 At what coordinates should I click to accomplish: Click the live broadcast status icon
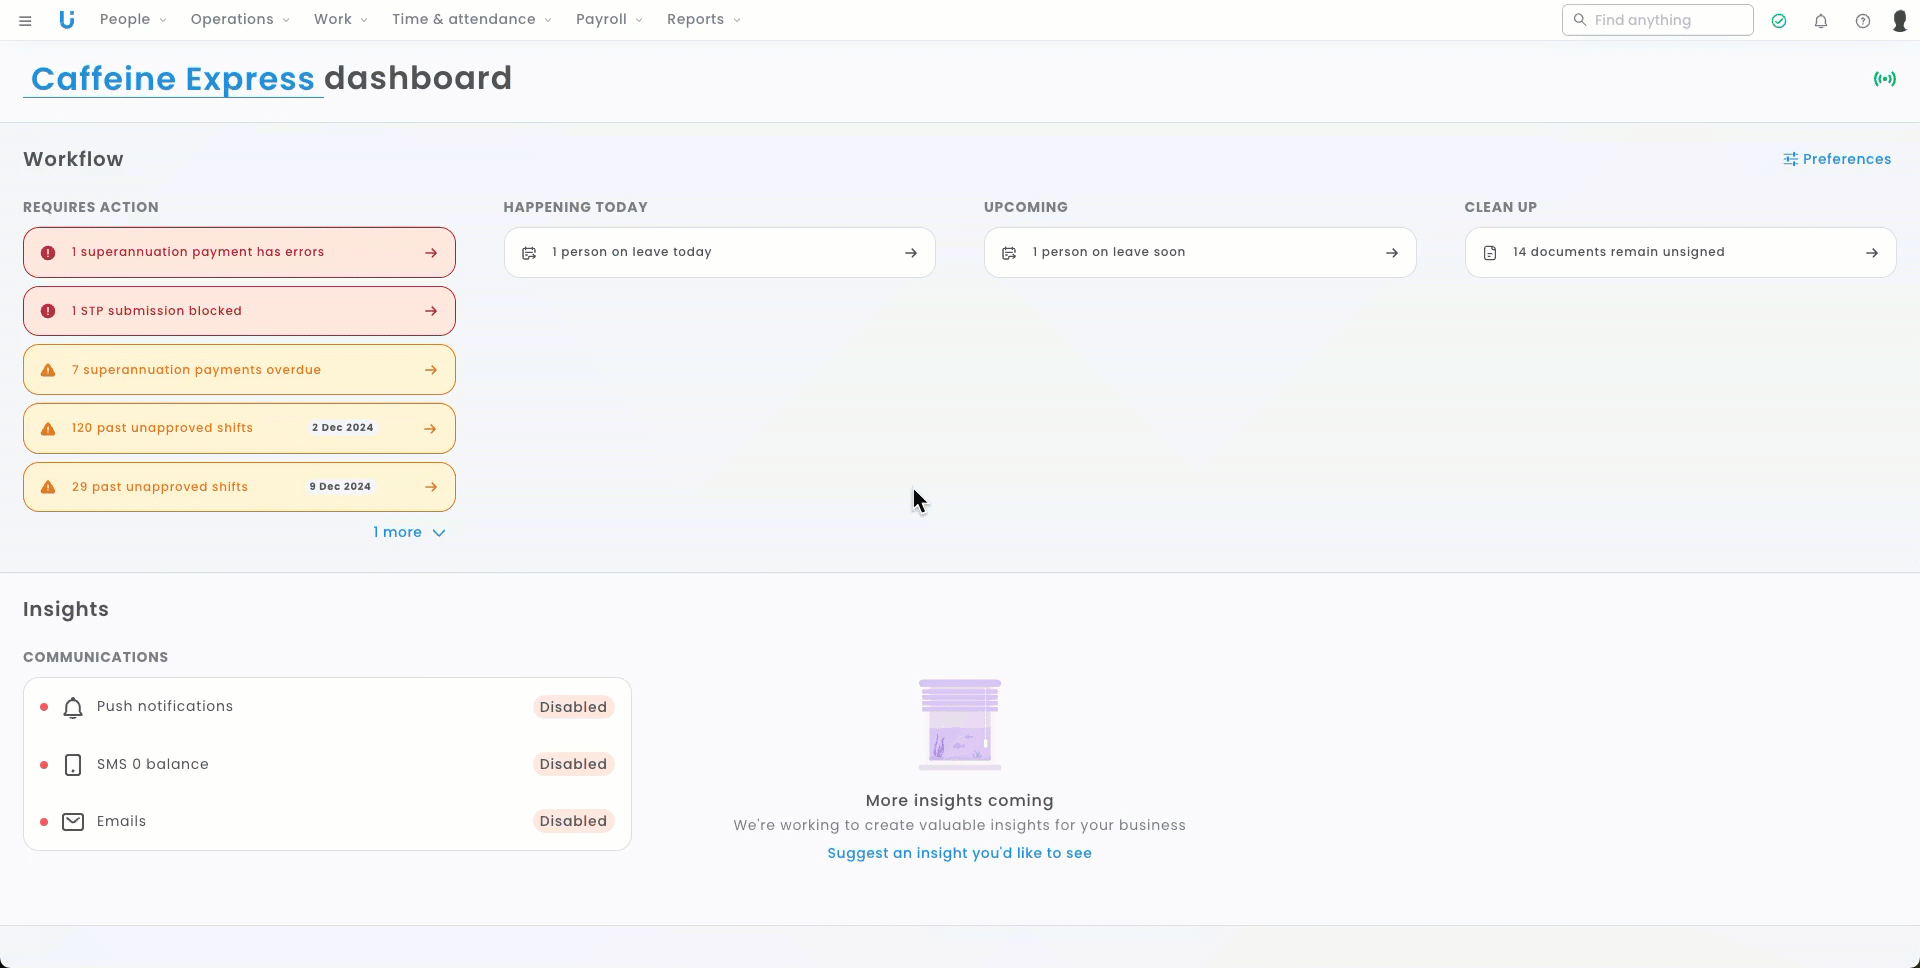pyautogui.click(x=1884, y=79)
